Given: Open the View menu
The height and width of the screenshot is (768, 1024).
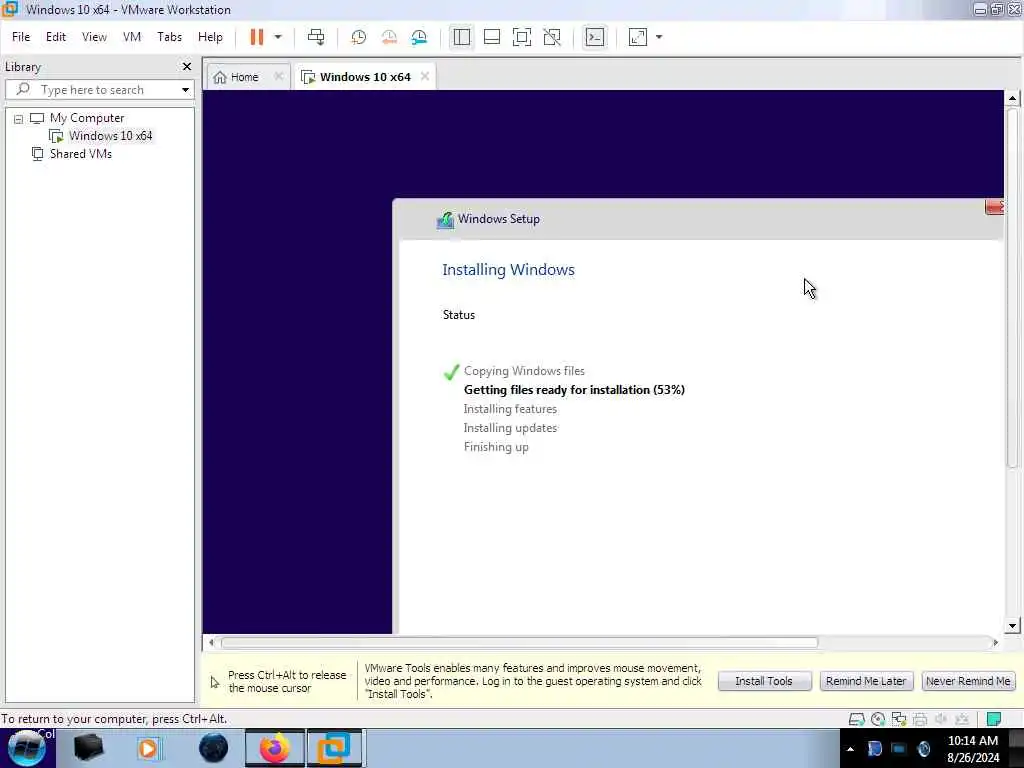Looking at the screenshot, I should click(94, 37).
